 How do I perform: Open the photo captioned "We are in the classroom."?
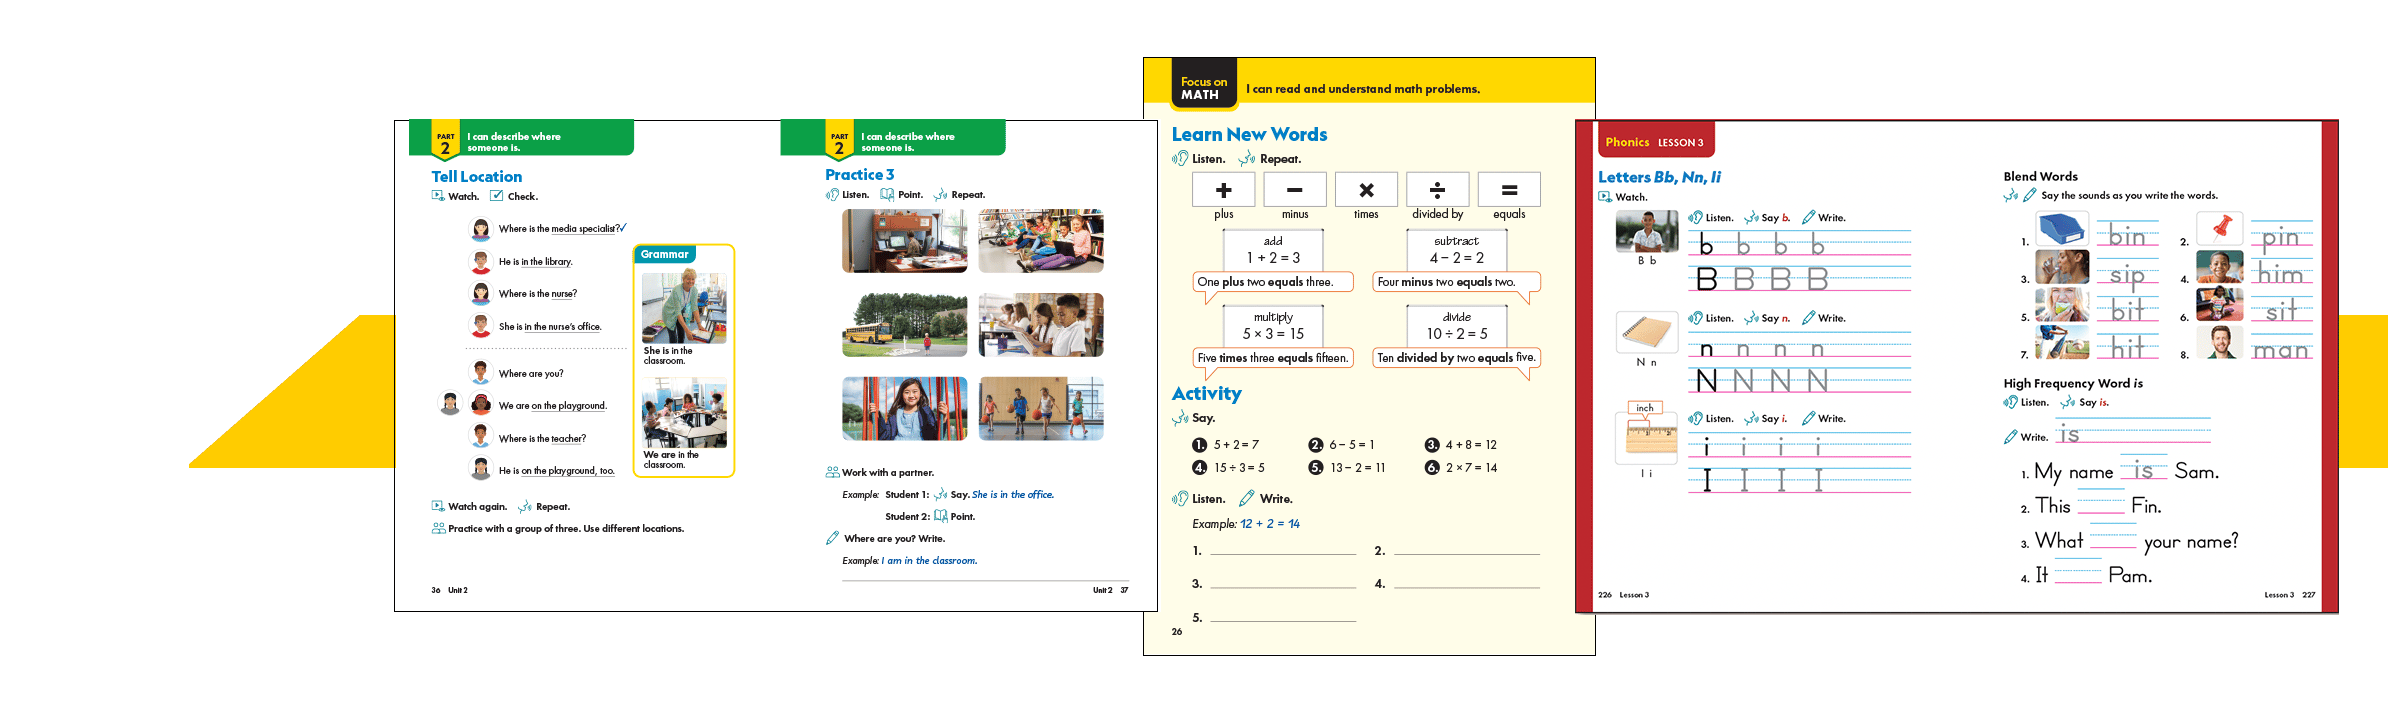point(684,413)
